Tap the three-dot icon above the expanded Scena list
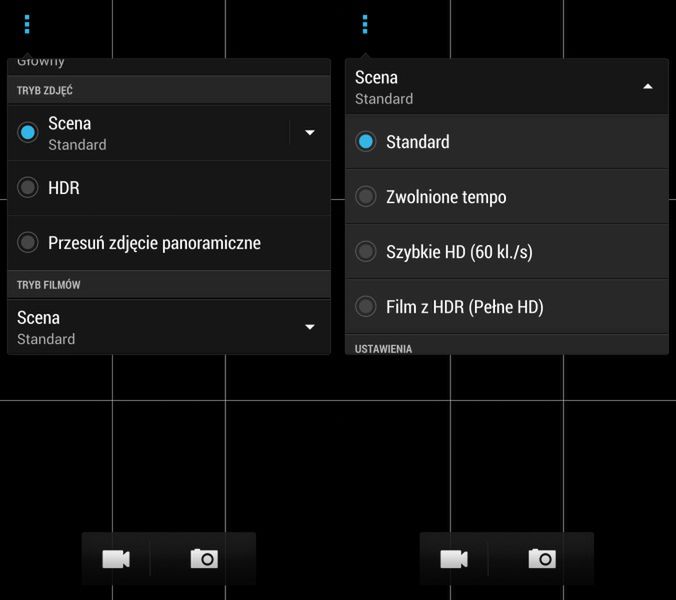 pyautogui.click(x=365, y=24)
